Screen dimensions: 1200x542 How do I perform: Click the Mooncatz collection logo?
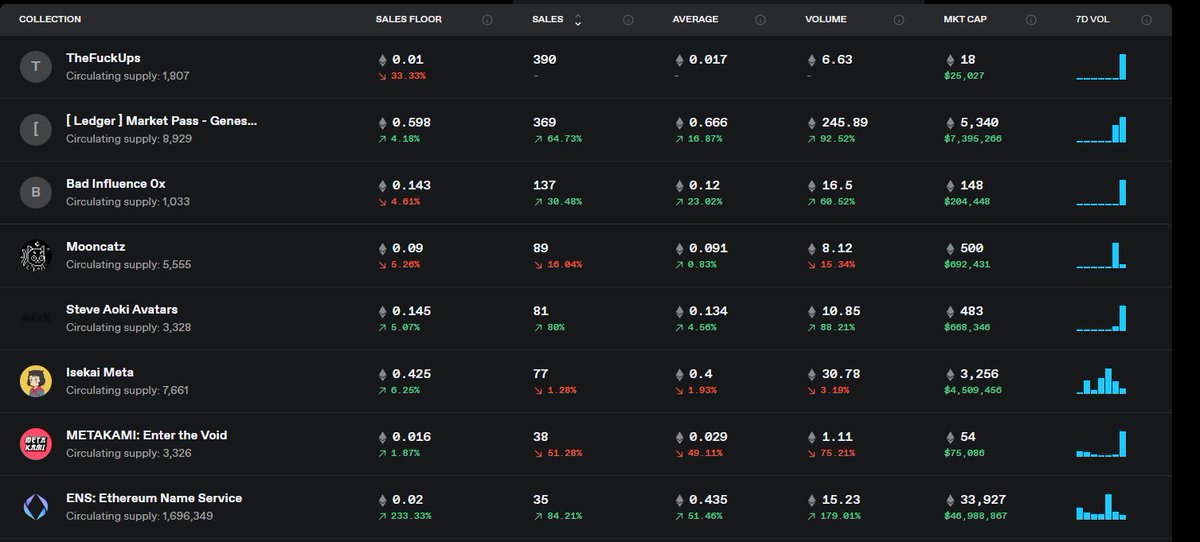[x=36, y=256]
